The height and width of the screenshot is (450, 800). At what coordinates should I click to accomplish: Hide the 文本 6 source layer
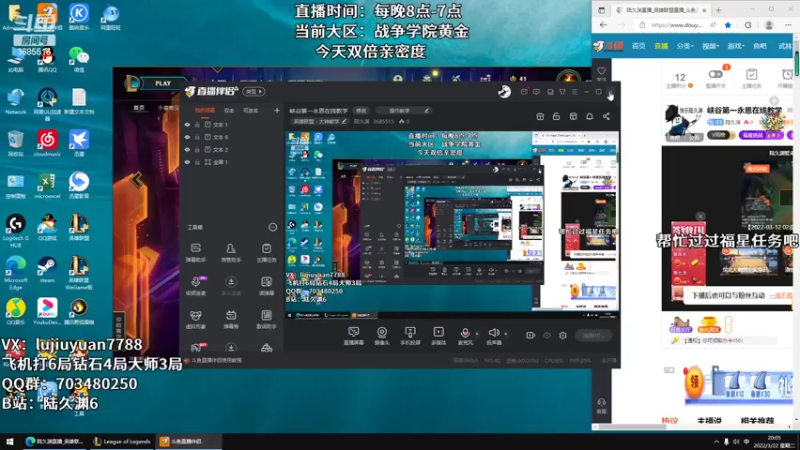pos(187,137)
